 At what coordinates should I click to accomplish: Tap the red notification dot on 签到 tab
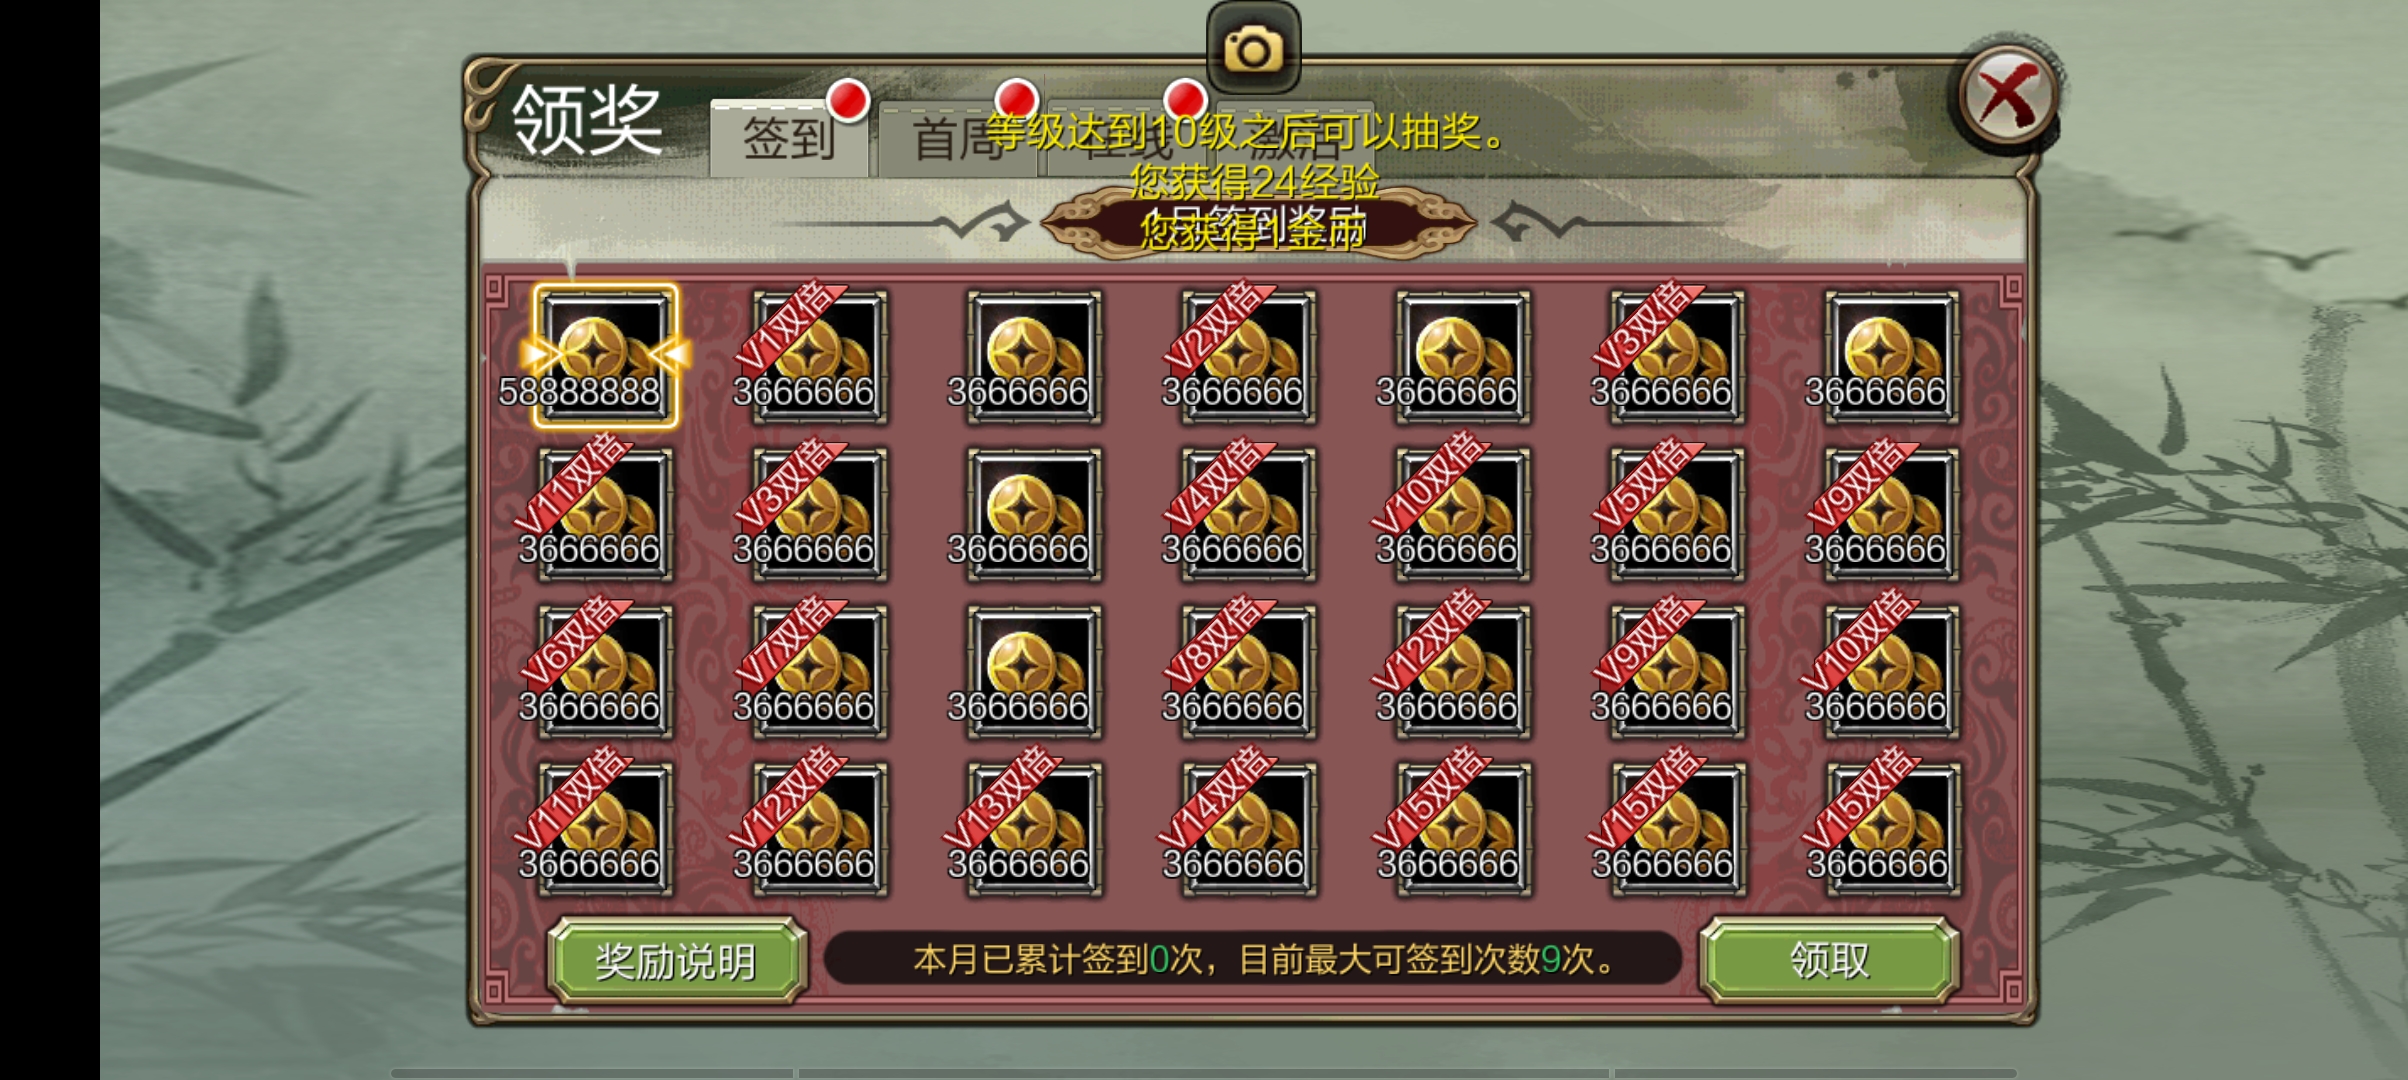coord(849,100)
